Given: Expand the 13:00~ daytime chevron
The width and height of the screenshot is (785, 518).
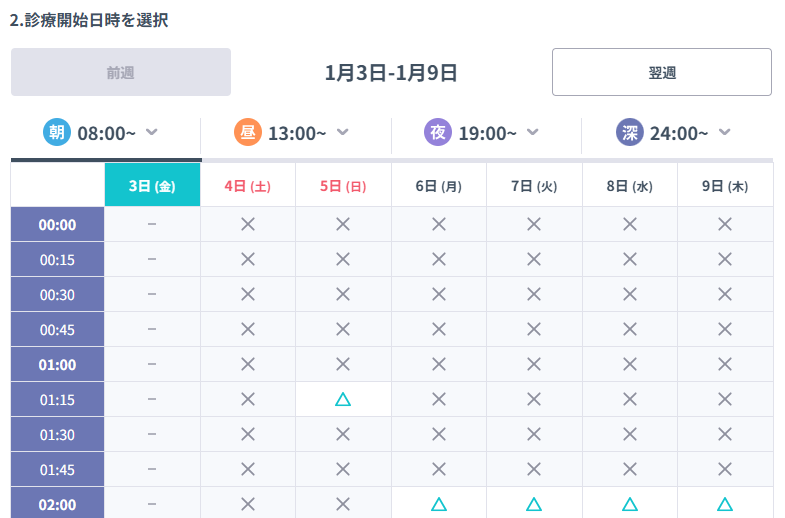Looking at the screenshot, I should point(343,132).
